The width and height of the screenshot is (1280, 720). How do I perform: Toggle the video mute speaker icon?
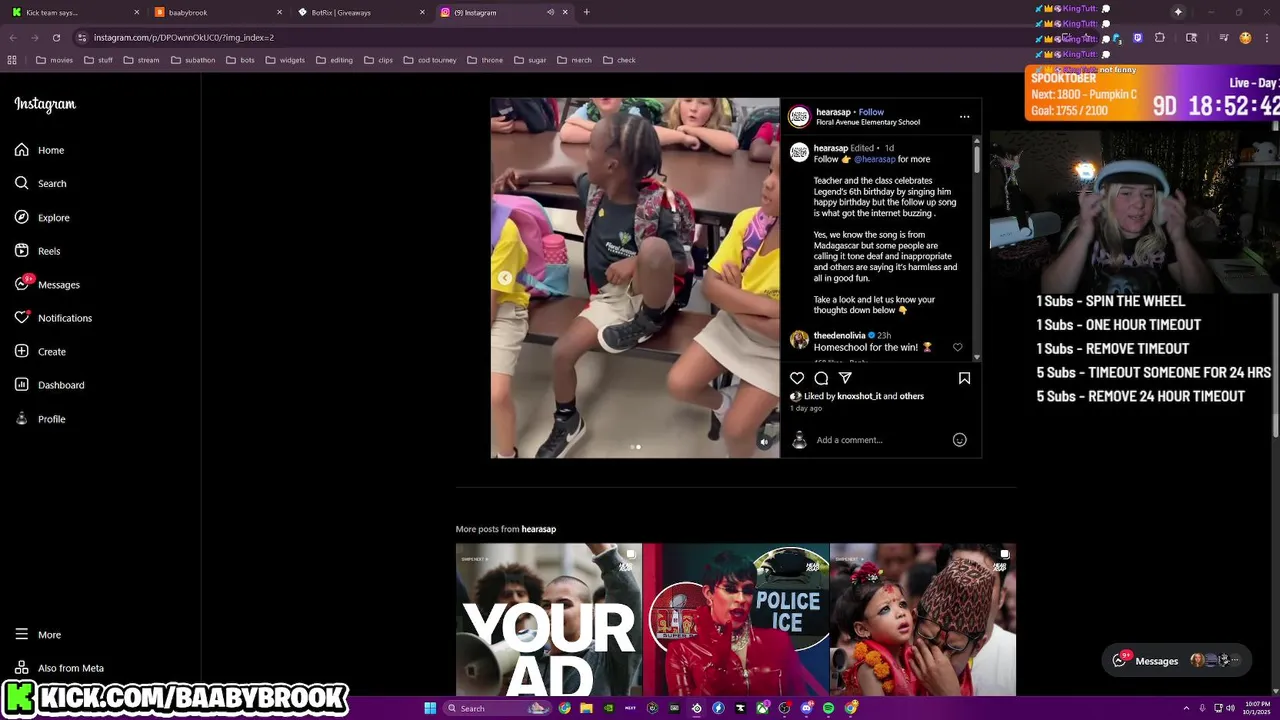[x=764, y=442]
